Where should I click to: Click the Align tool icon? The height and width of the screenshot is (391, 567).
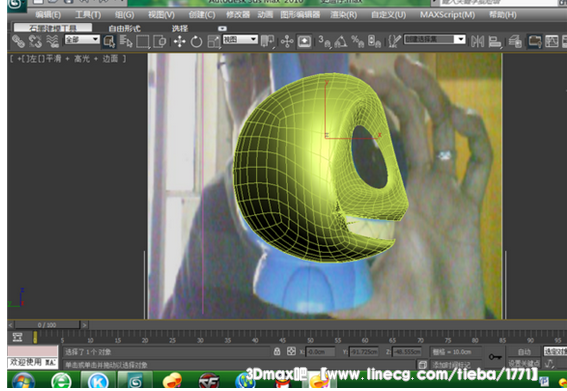coord(495,42)
